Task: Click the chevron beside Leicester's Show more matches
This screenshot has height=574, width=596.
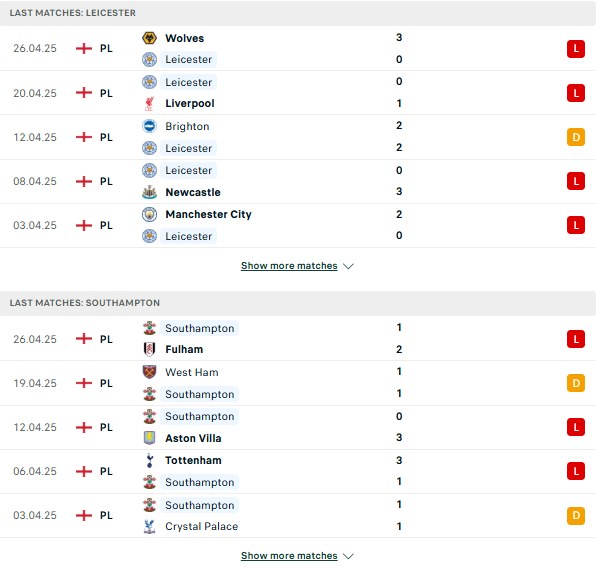Action: [x=348, y=266]
